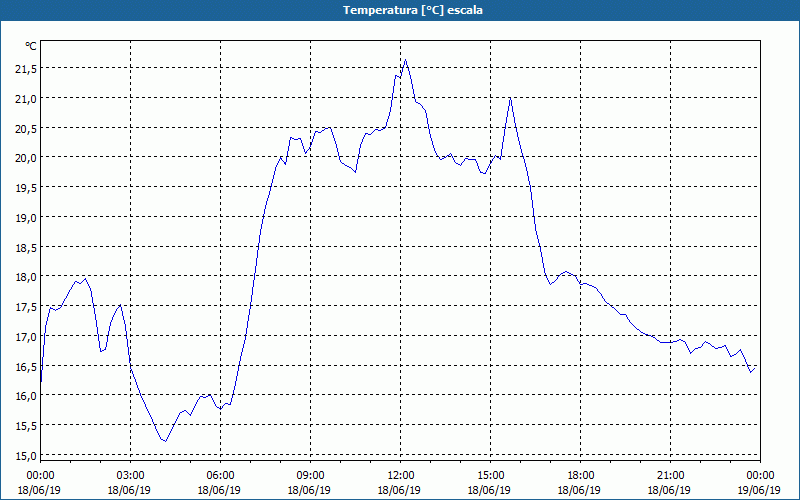
Task: Click the 21:00 time axis label
Action: (670, 476)
